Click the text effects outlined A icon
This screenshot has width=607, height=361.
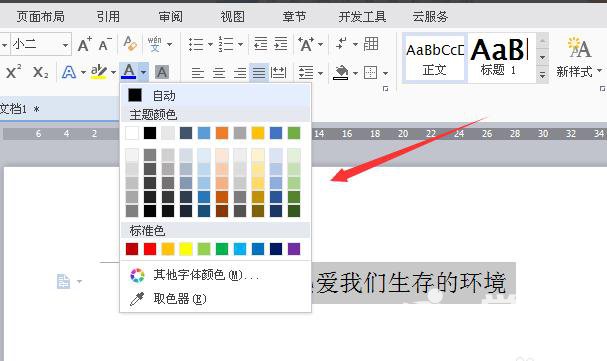69,72
